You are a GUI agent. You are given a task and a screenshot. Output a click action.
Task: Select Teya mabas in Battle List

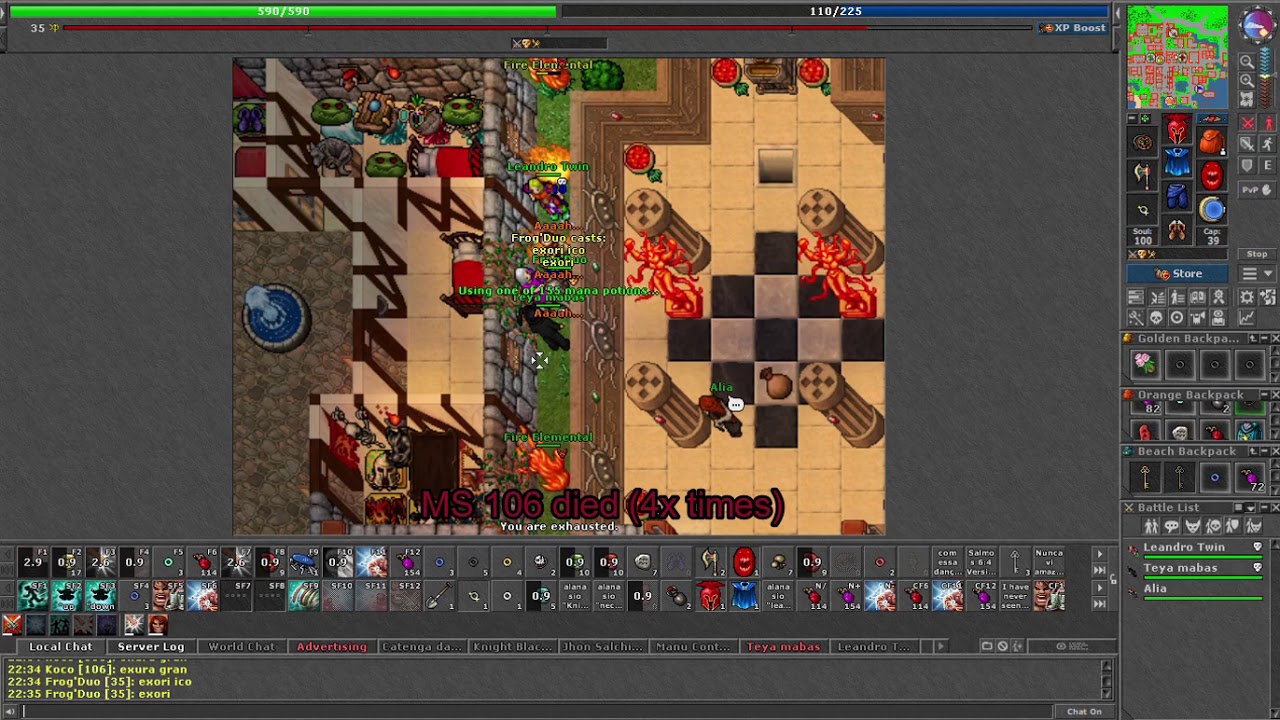click(1194, 569)
